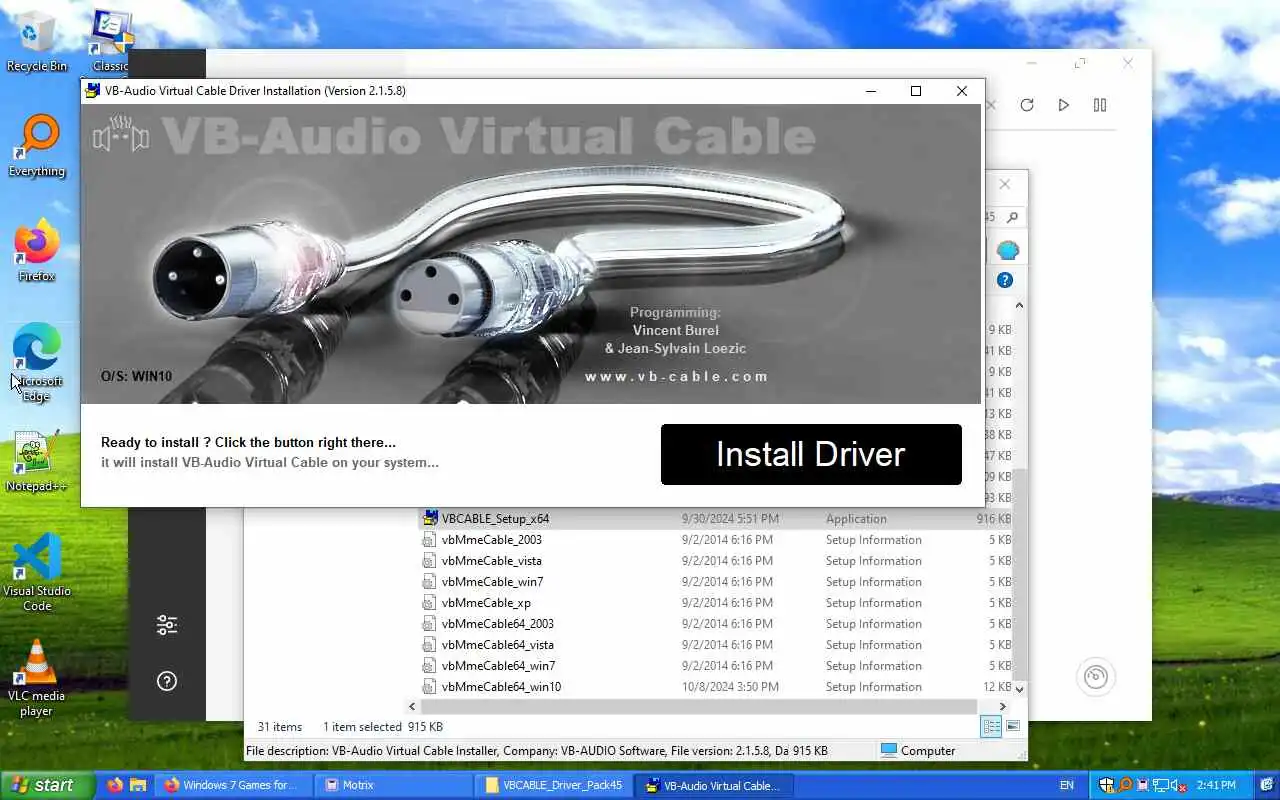Select the vbMmeCable_win7 file
This screenshot has width=1280, height=800.
click(492, 582)
